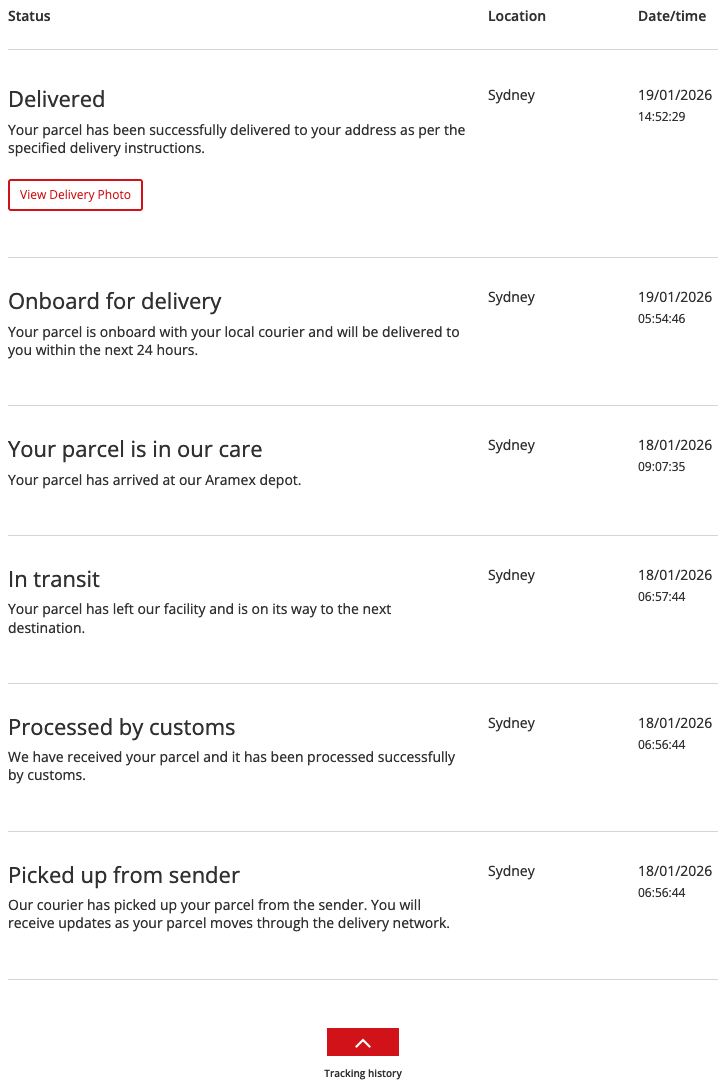Click the Delivered timestamp 14:52:29
Image resolution: width=721 pixels, height=1091 pixels.
pyautogui.click(x=661, y=117)
